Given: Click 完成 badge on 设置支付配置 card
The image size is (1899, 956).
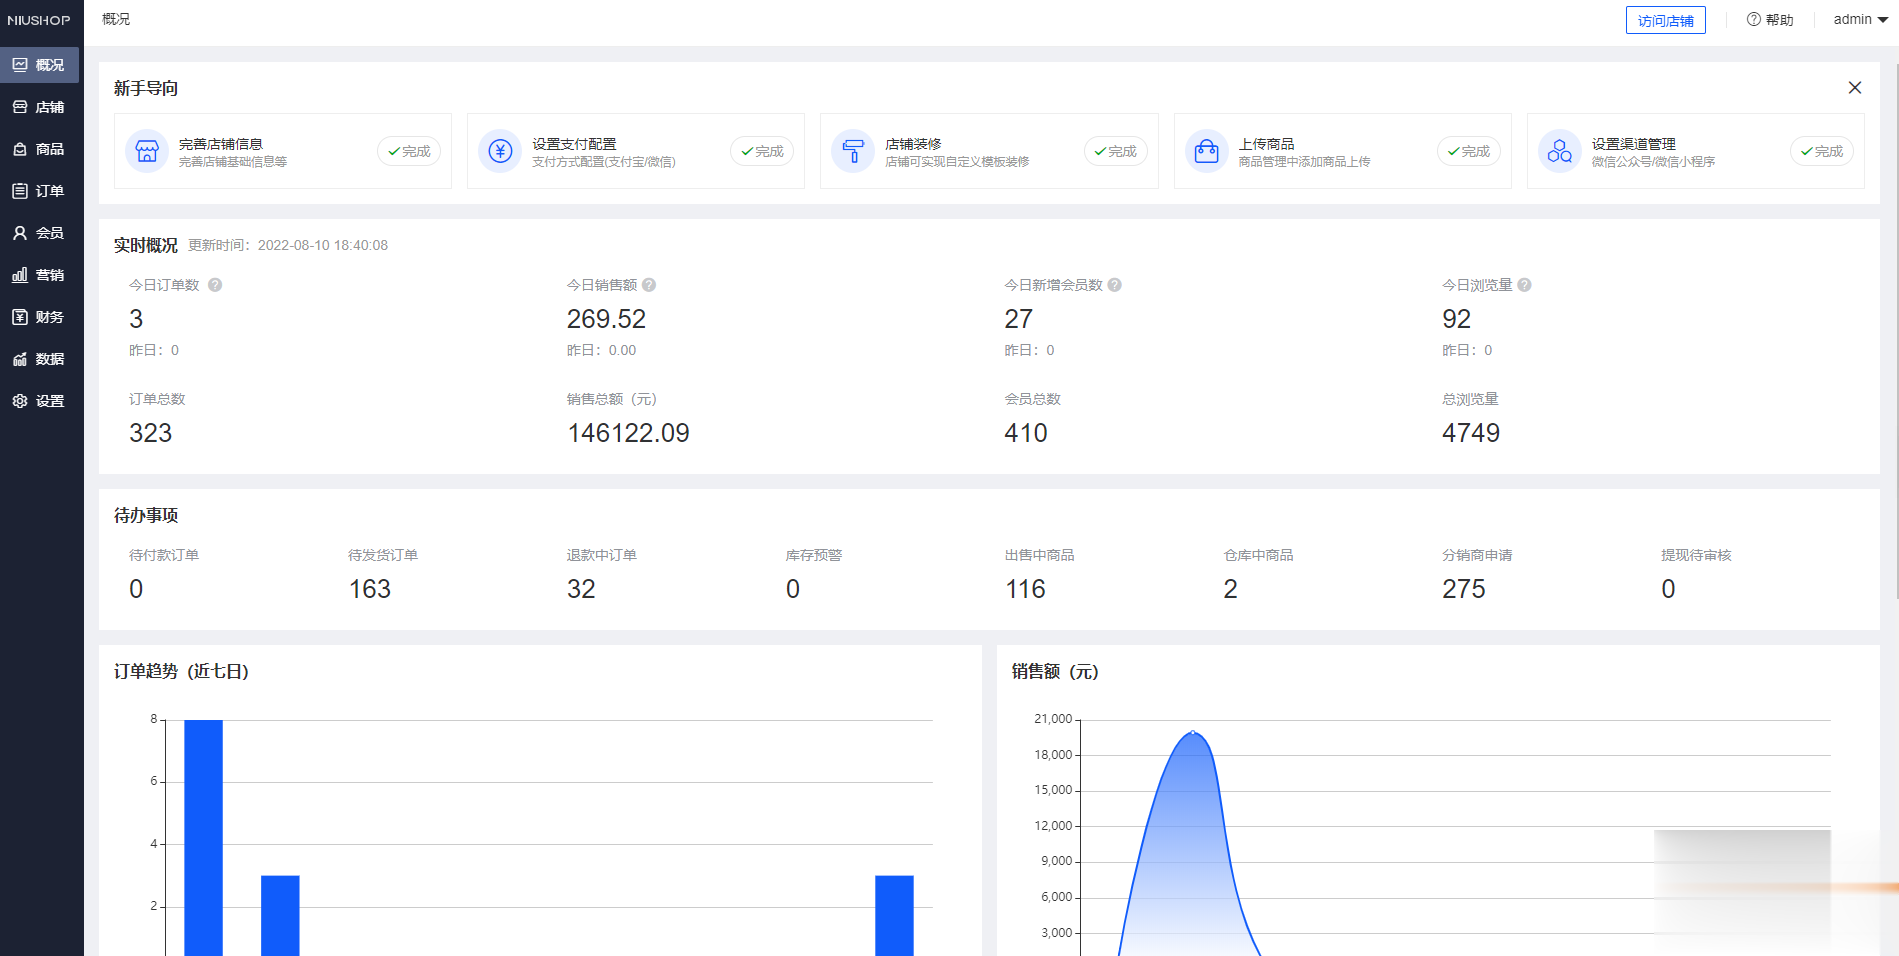Looking at the screenshot, I should pos(762,151).
